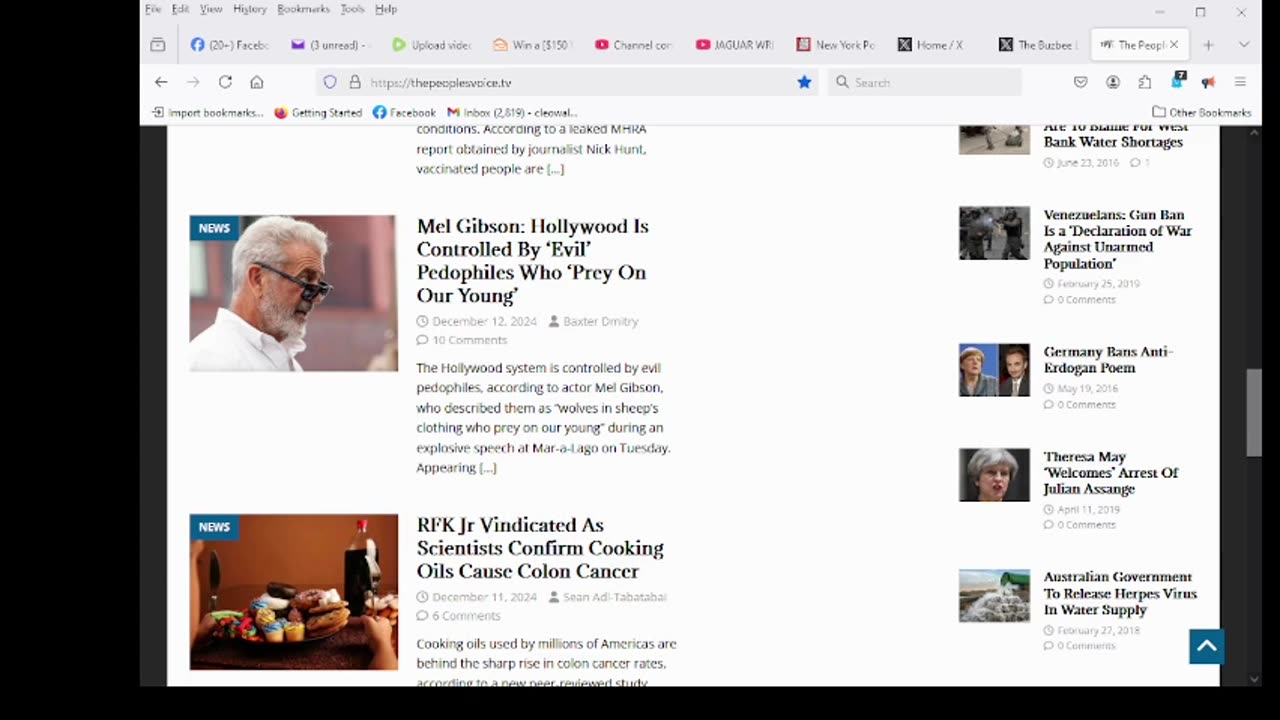Click the blue extension toolbar icon with badge
Image resolution: width=1280 pixels, height=720 pixels.
tap(1177, 80)
